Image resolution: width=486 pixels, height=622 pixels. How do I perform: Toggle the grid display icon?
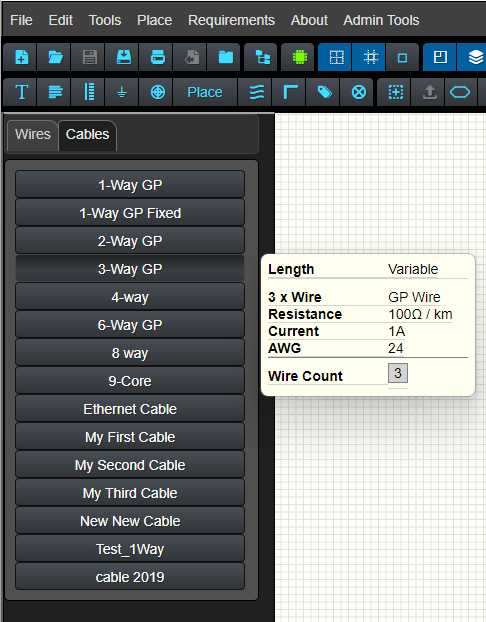tap(336, 58)
